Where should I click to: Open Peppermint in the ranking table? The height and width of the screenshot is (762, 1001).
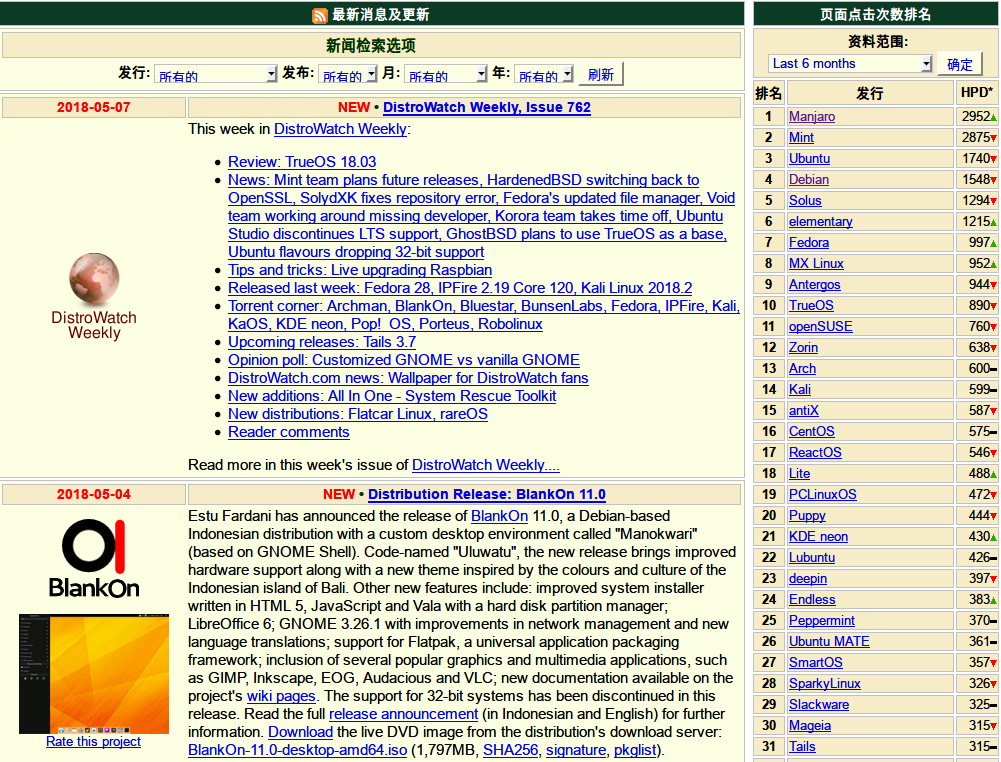pyautogui.click(x=822, y=621)
